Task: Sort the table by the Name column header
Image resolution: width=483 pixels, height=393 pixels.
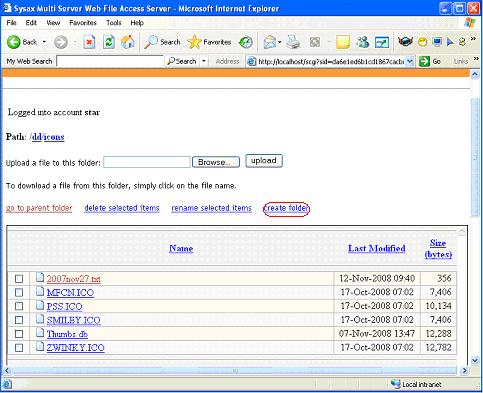Action: (181, 248)
